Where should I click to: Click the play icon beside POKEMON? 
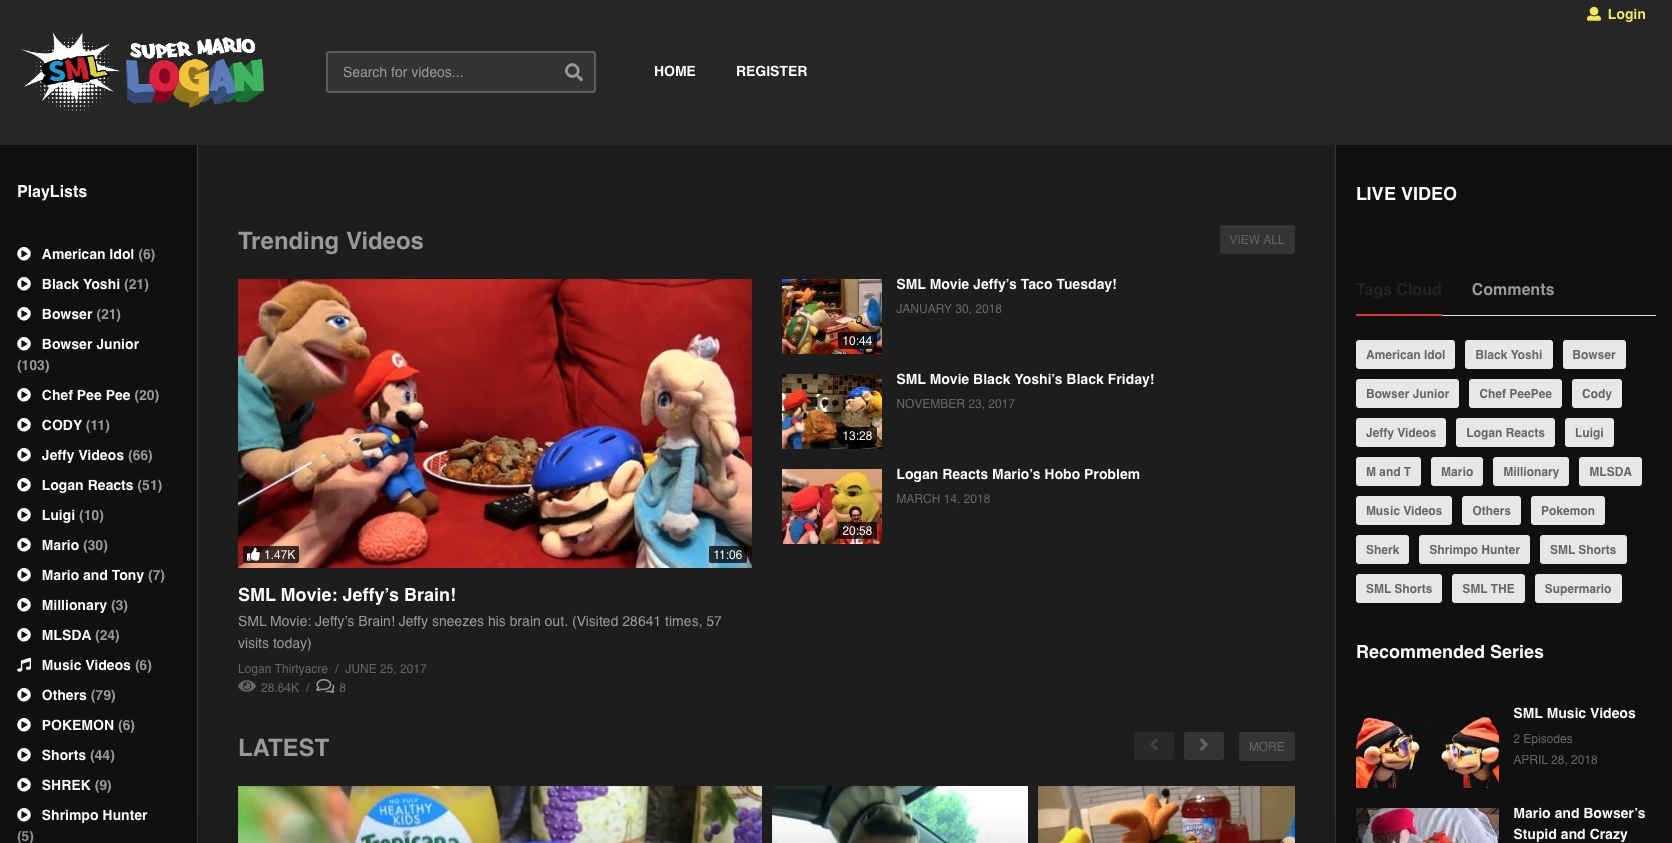pos(24,725)
